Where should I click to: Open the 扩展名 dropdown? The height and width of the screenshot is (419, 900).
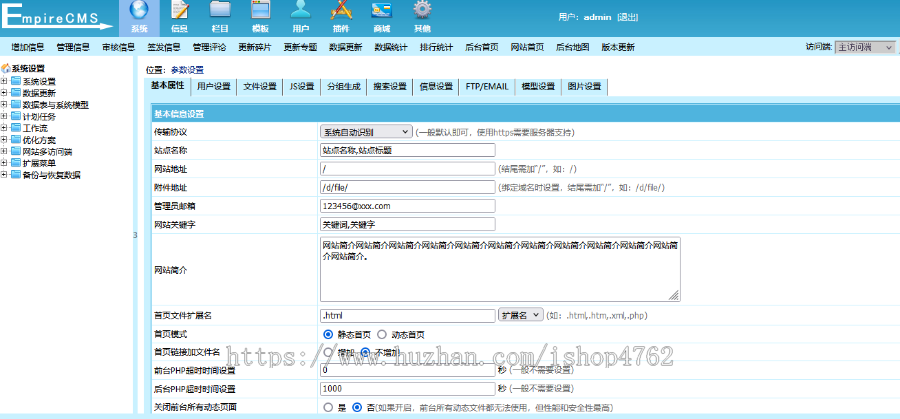coord(520,315)
